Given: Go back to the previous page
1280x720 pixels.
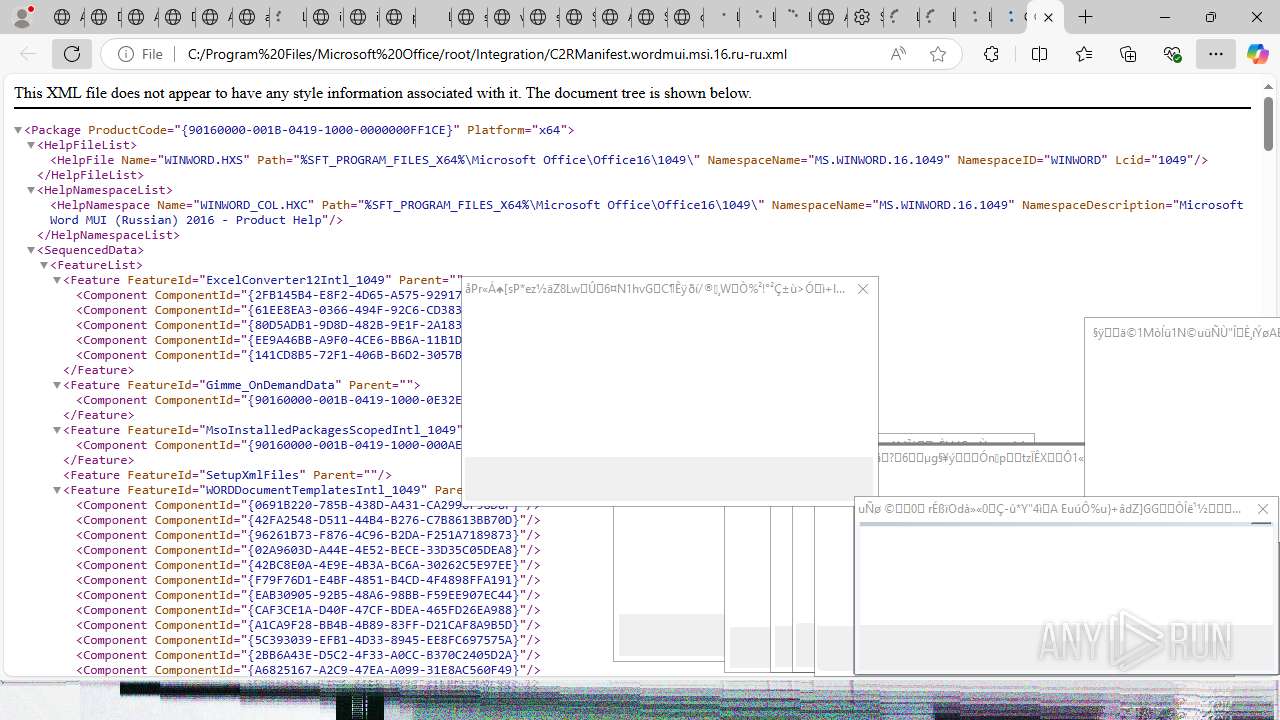Looking at the screenshot, I should (x=28, y=54).
